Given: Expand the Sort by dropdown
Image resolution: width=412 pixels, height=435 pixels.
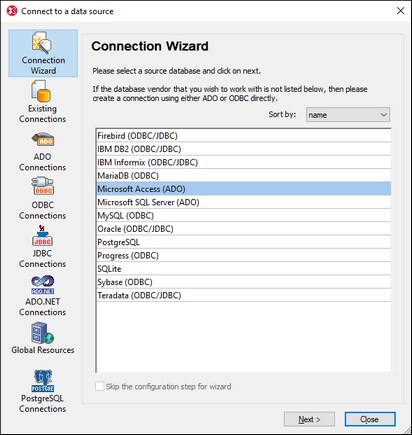Looking at the screenshot, I should coord(348,115).
